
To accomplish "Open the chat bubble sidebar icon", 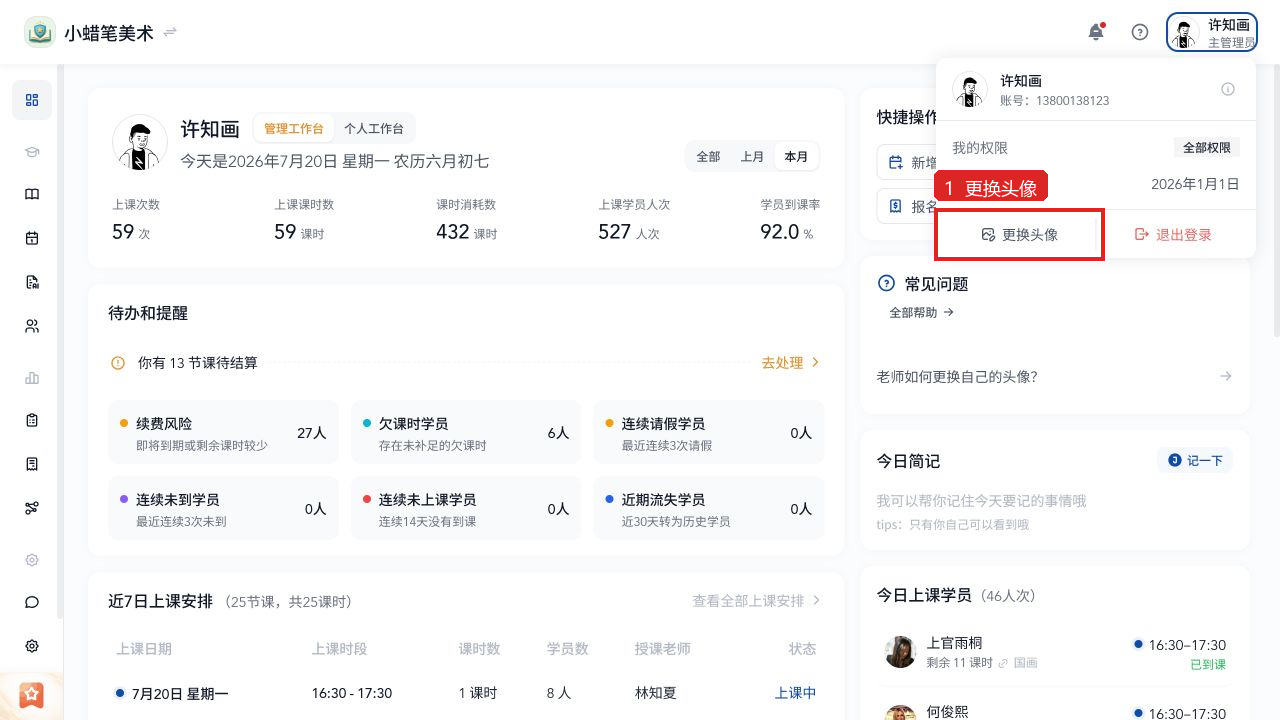I will point(32,602).
